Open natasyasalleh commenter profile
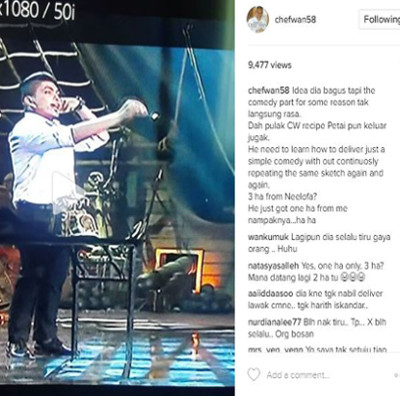Screen dimensions: 400x400 click(x=273, y=266)
